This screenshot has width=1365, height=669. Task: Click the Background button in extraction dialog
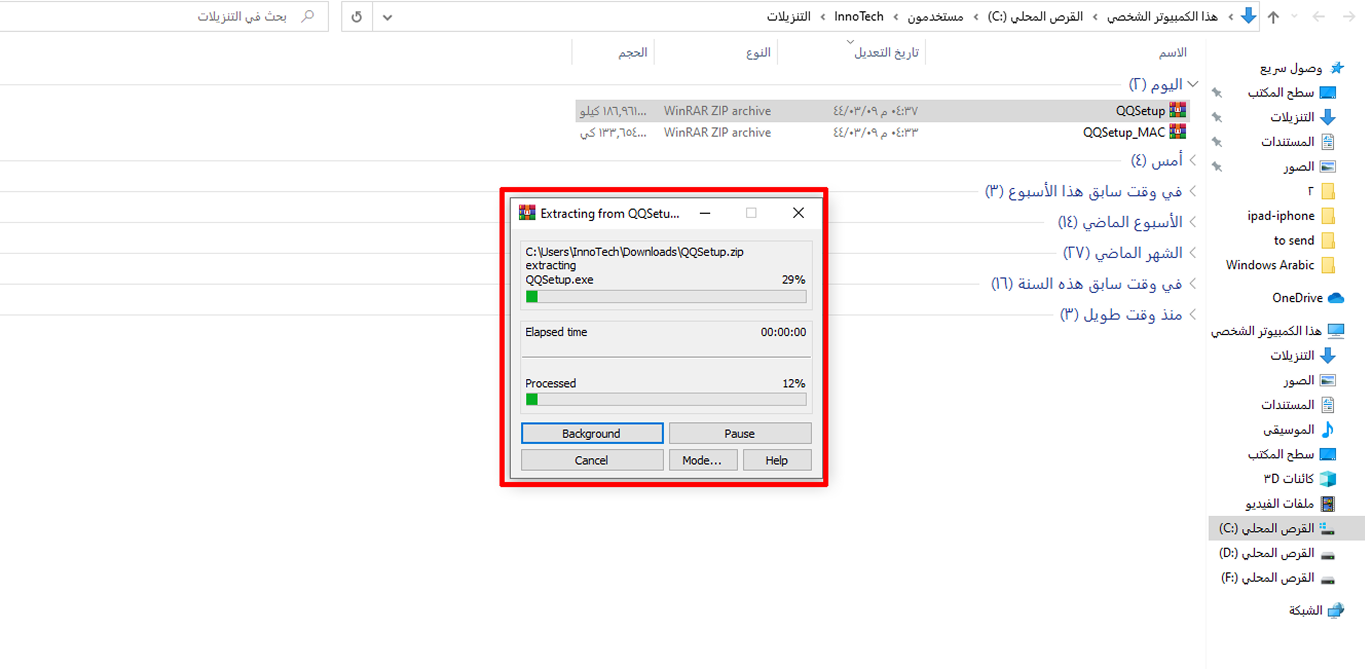[592, 433]
